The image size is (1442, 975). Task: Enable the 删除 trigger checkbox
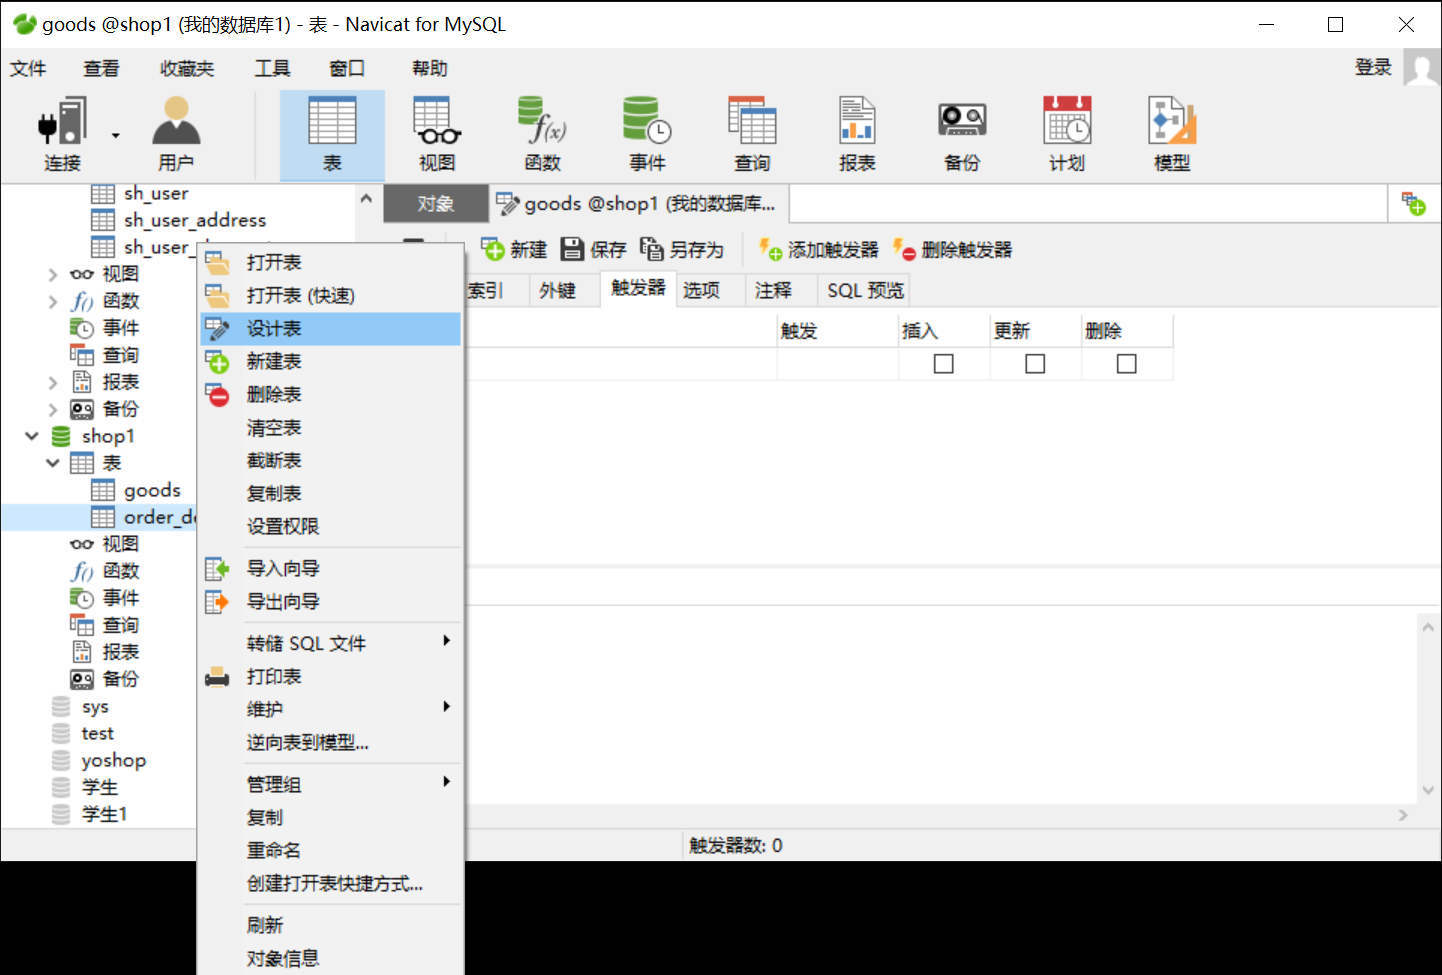pyautogui.click(x=1126, y=363)
